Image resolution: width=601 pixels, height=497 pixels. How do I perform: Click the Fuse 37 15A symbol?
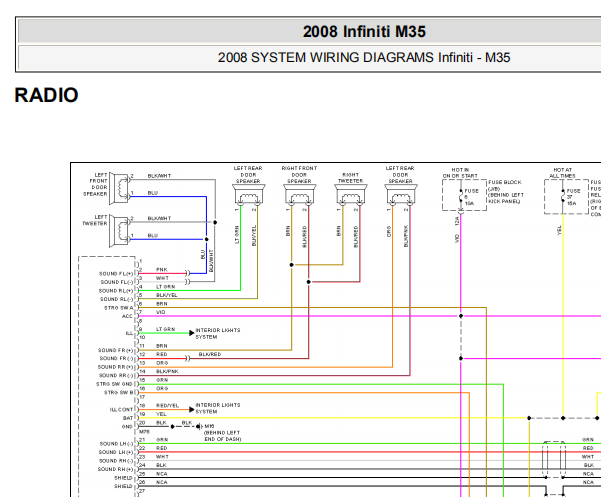(563, 197)
